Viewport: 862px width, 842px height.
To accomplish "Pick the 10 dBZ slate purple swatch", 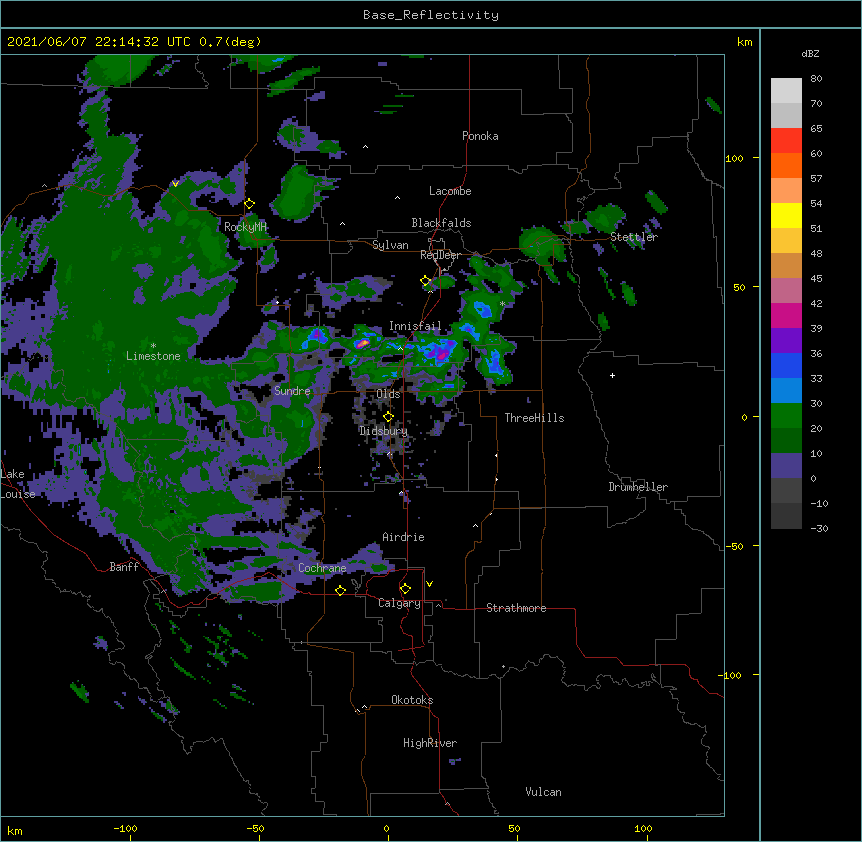I will coord(786,466).
